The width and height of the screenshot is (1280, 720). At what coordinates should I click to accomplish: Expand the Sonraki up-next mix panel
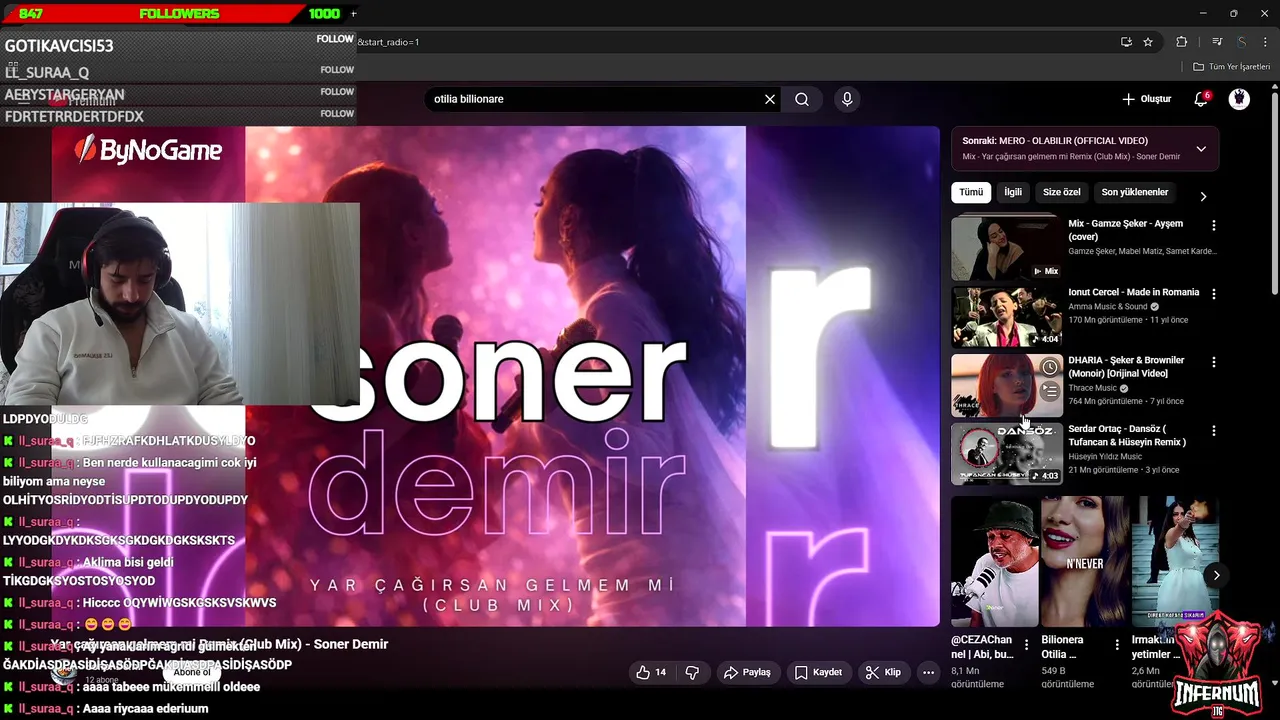point(1201,148)
